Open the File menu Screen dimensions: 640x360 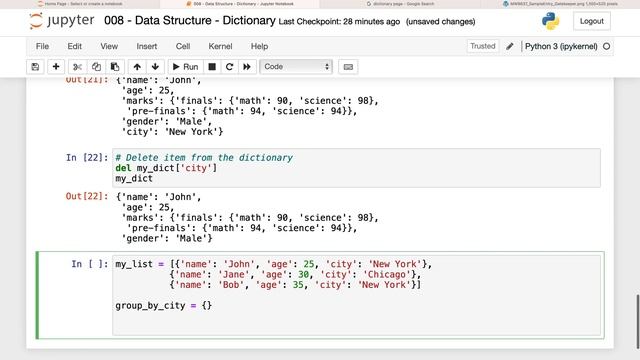tap(42, 46)
